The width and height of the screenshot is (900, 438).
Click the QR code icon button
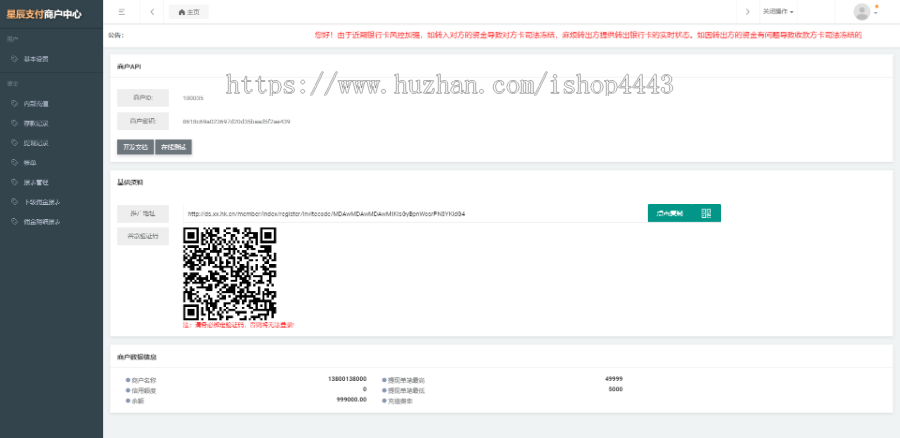click(x=706, y=213)
